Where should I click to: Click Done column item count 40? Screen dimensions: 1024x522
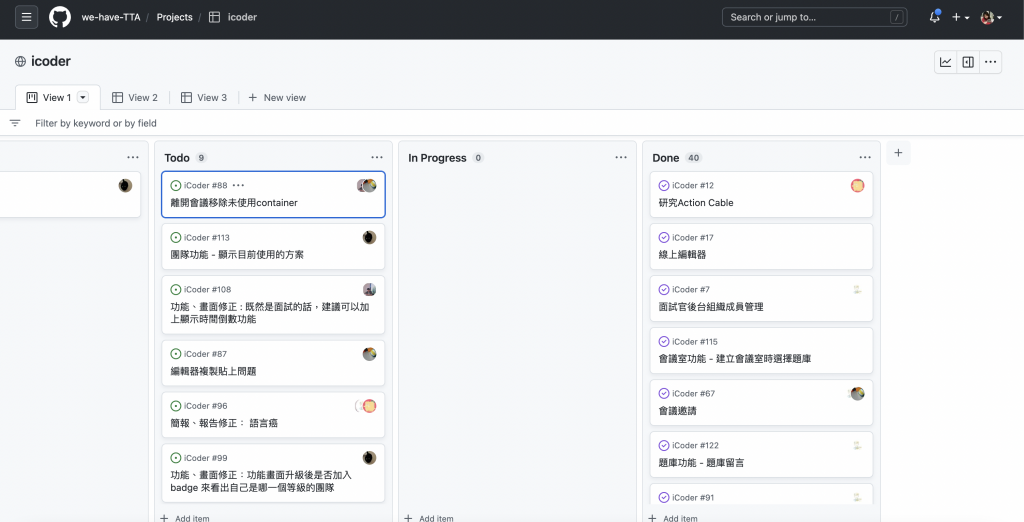point(694,158)
